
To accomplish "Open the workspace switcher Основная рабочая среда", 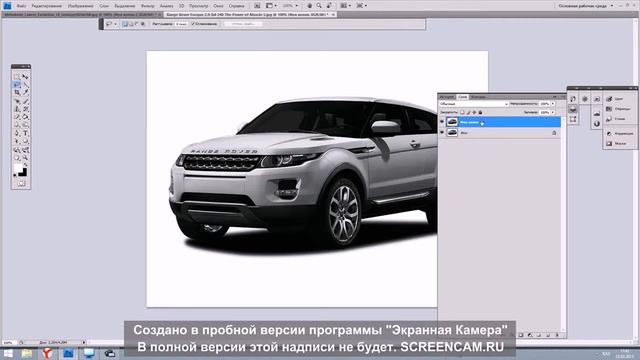I will (x=586, y=6).
